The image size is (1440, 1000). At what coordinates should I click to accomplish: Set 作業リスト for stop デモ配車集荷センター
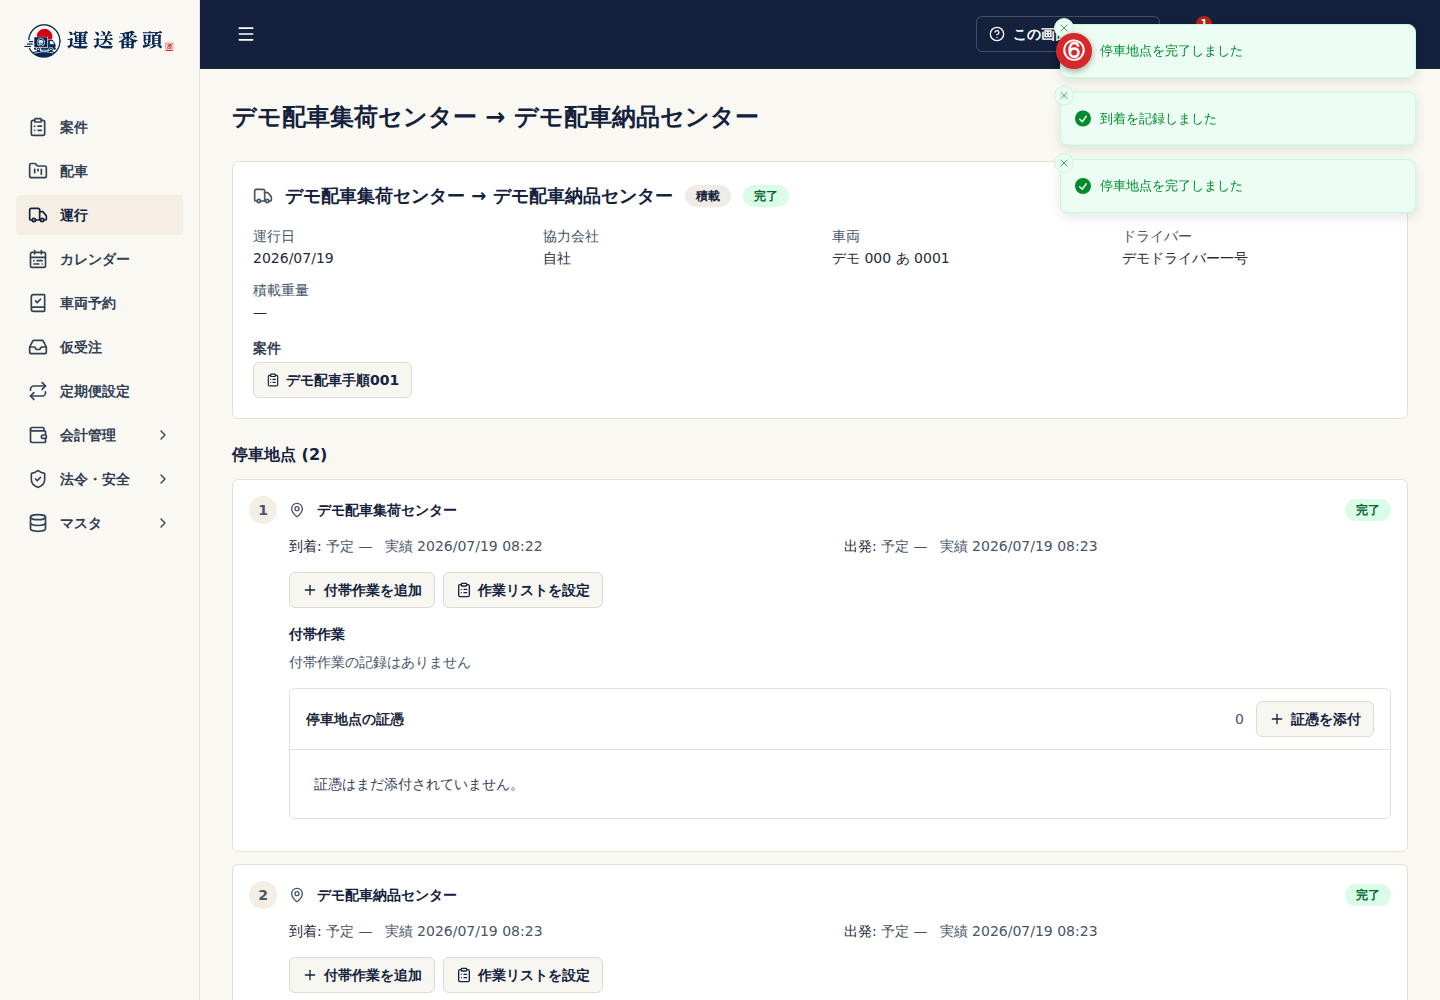[523, 590]
